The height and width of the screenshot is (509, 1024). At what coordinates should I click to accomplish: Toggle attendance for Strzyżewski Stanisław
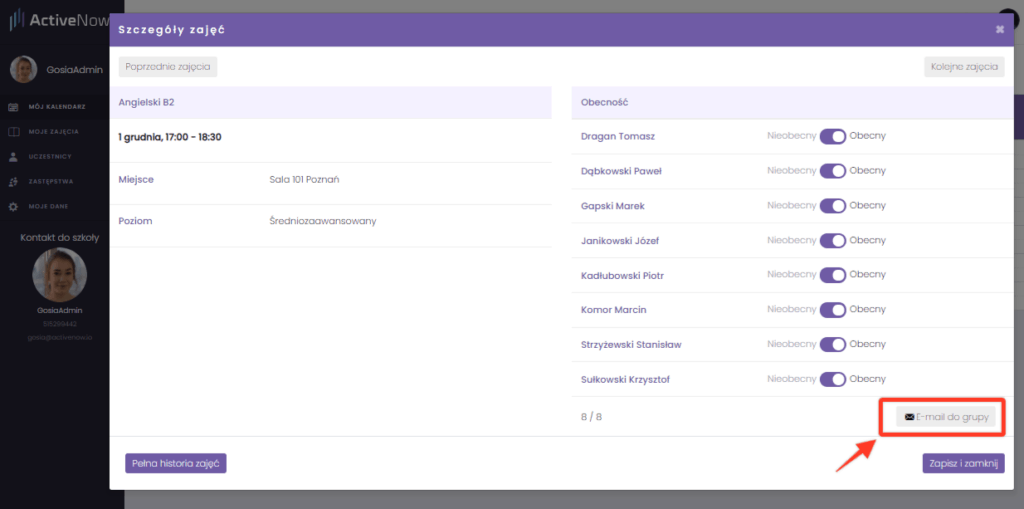tap(833, 344)
